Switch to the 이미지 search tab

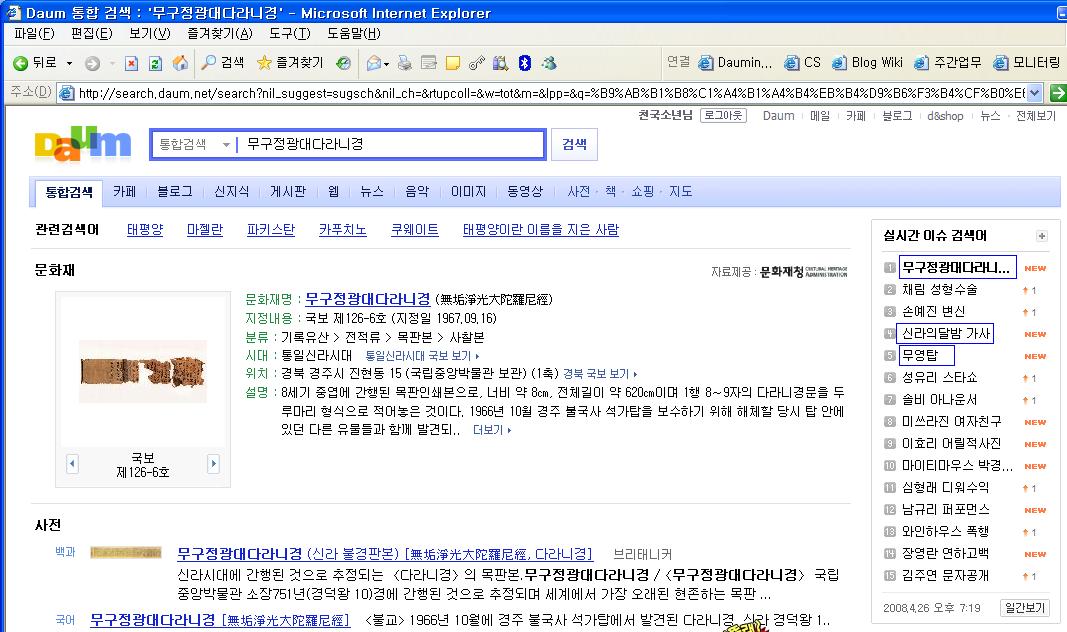tap(468, 192)
